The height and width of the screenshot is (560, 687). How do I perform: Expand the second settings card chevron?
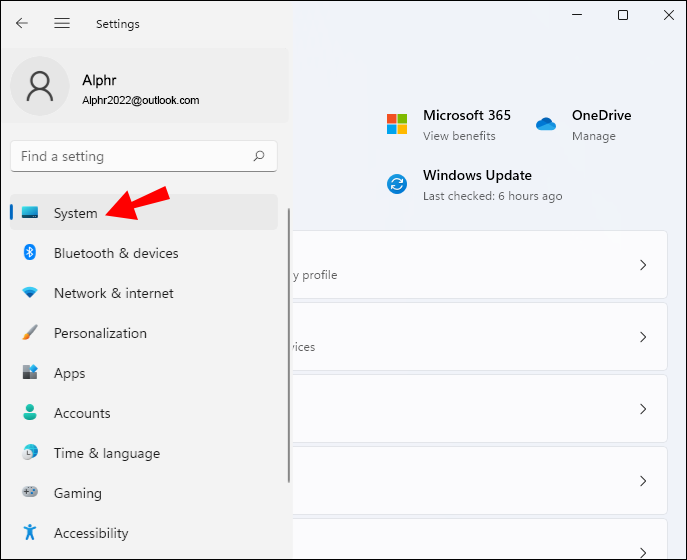[643, 337]
